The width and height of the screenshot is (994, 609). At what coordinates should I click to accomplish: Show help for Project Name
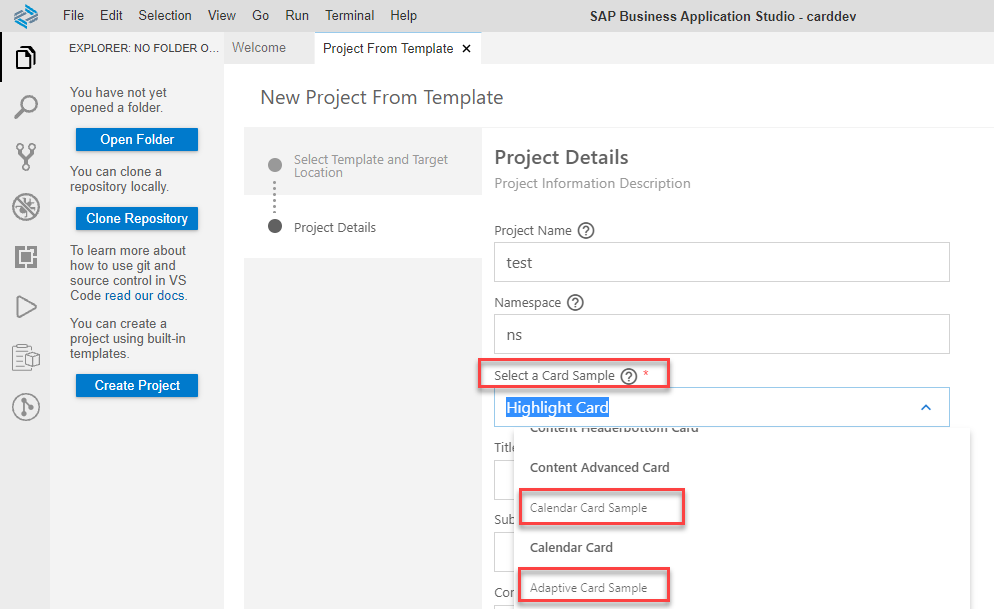[586, 231]
